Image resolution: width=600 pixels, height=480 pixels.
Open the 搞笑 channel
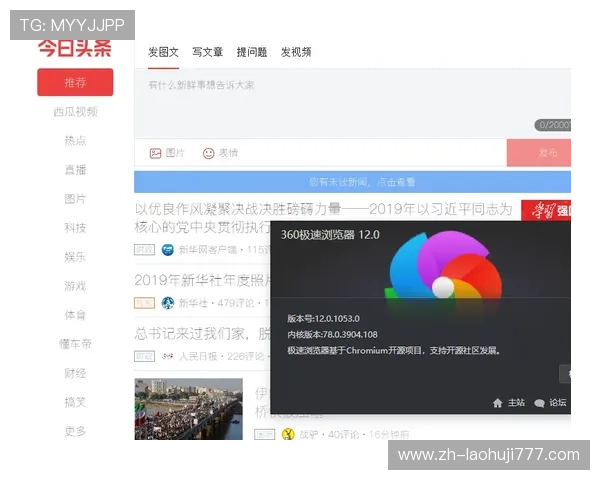tap(75, 402)
